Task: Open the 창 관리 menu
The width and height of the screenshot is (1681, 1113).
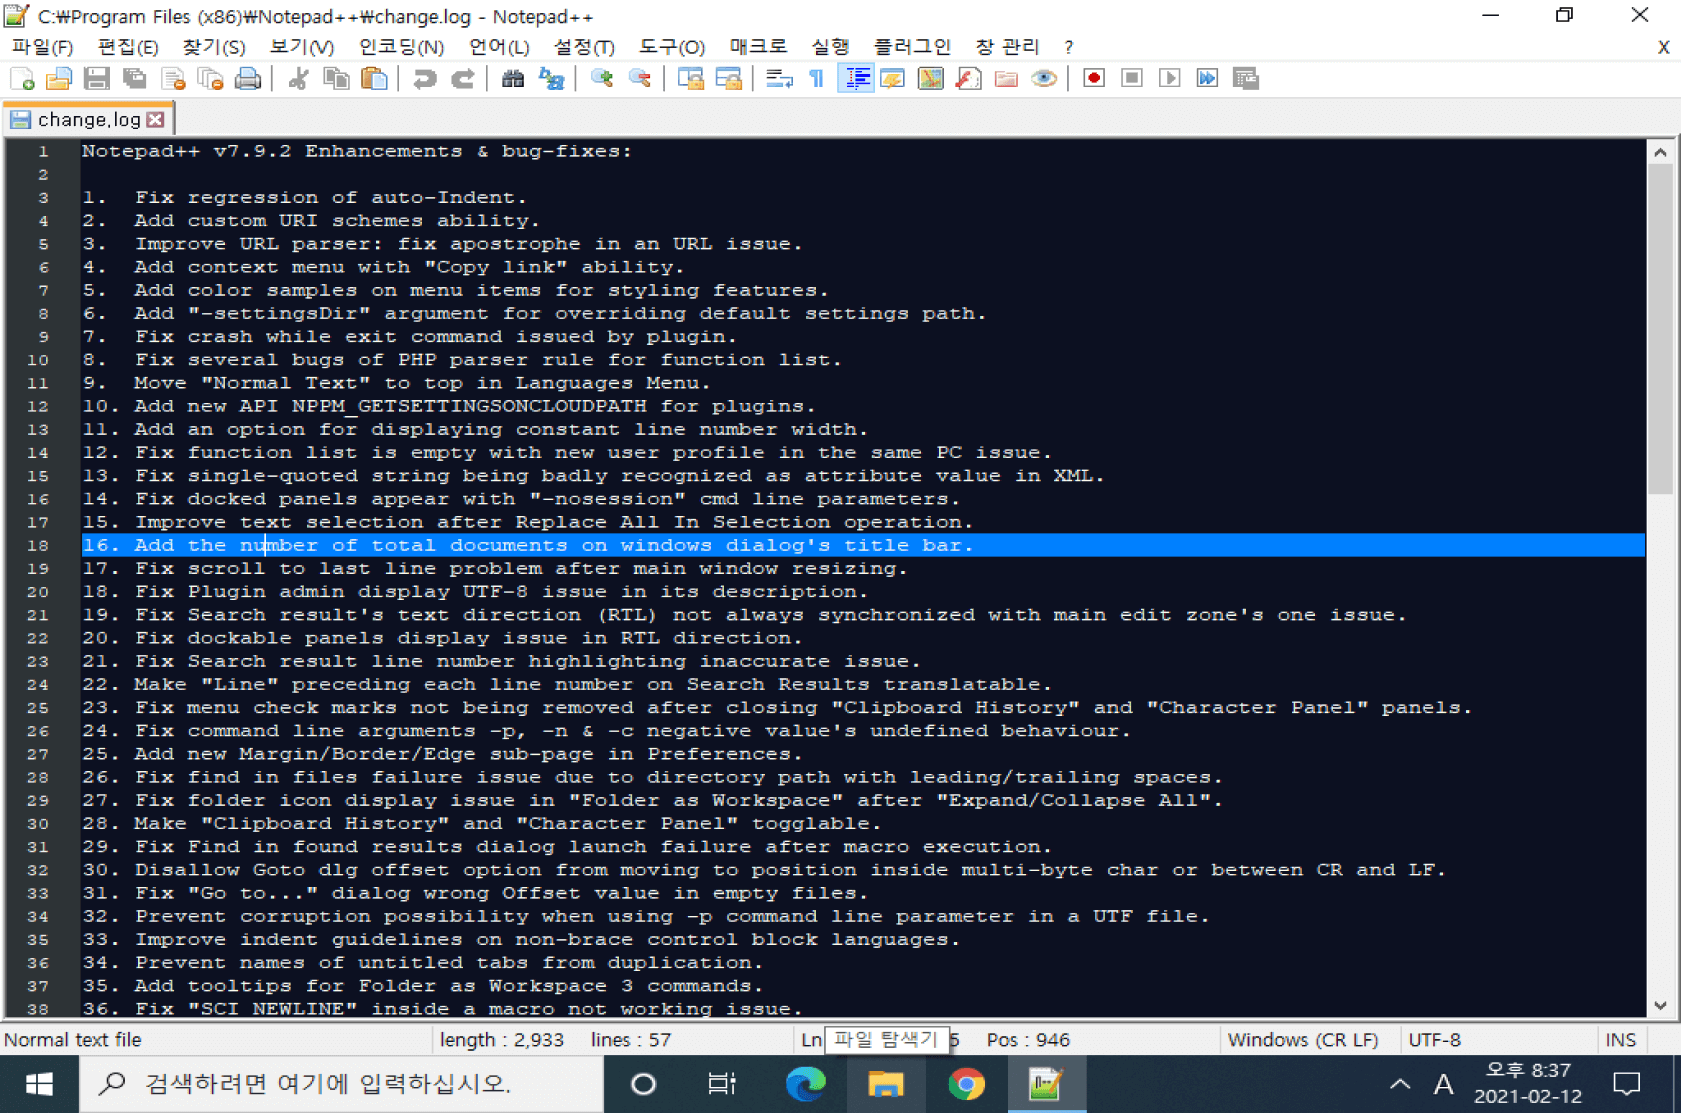Action: click(x=1008, y=47)
